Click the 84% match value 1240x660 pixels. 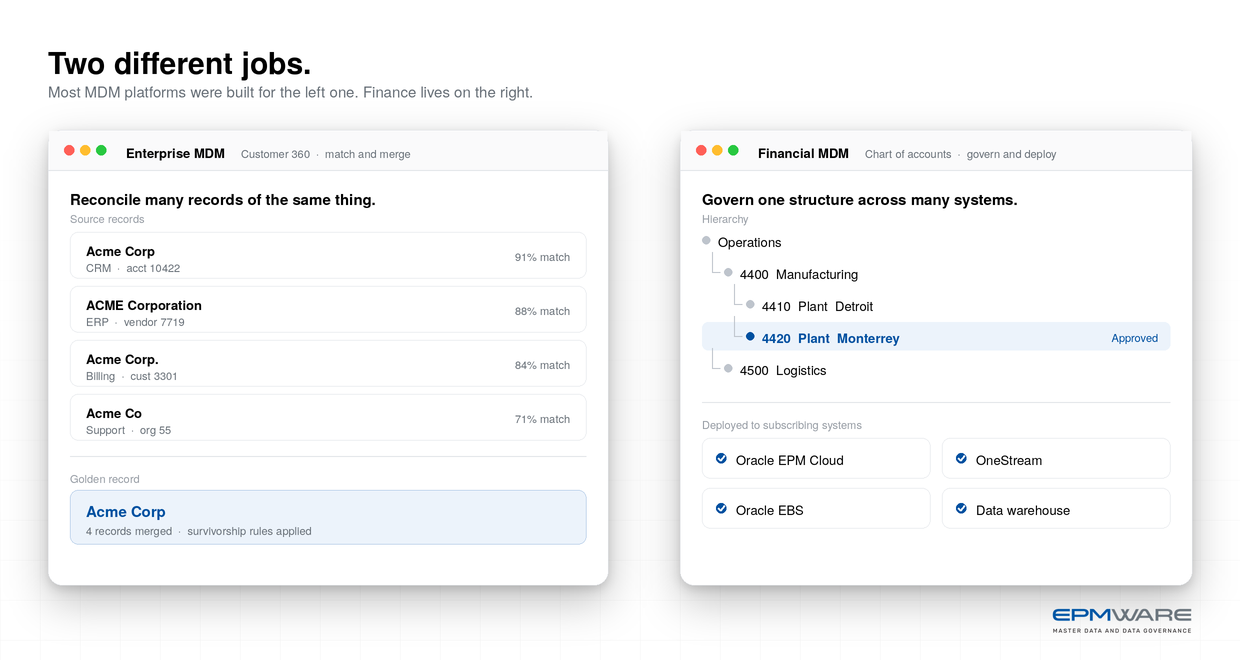click(542, 365)
